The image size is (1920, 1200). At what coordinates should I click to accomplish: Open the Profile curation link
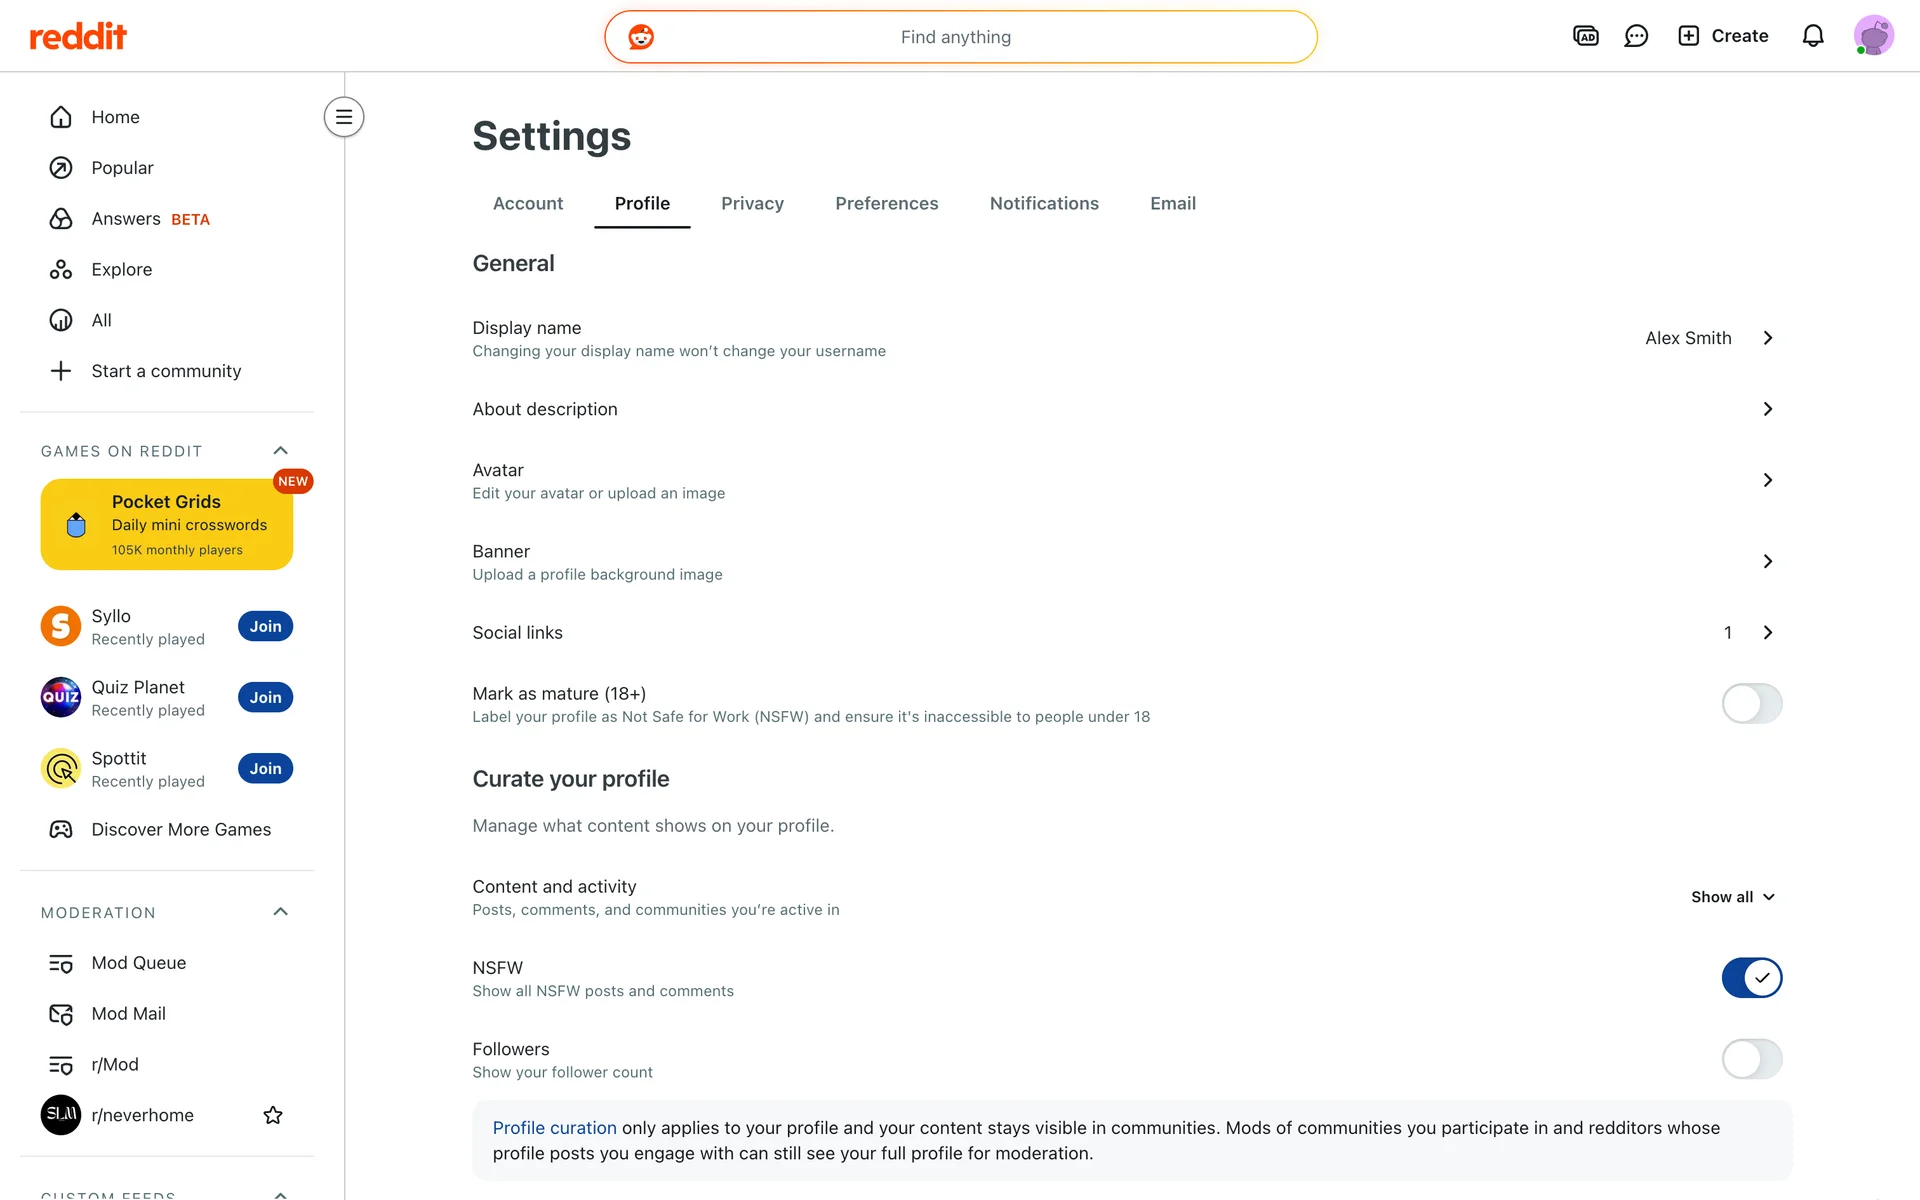point(554,1128)
